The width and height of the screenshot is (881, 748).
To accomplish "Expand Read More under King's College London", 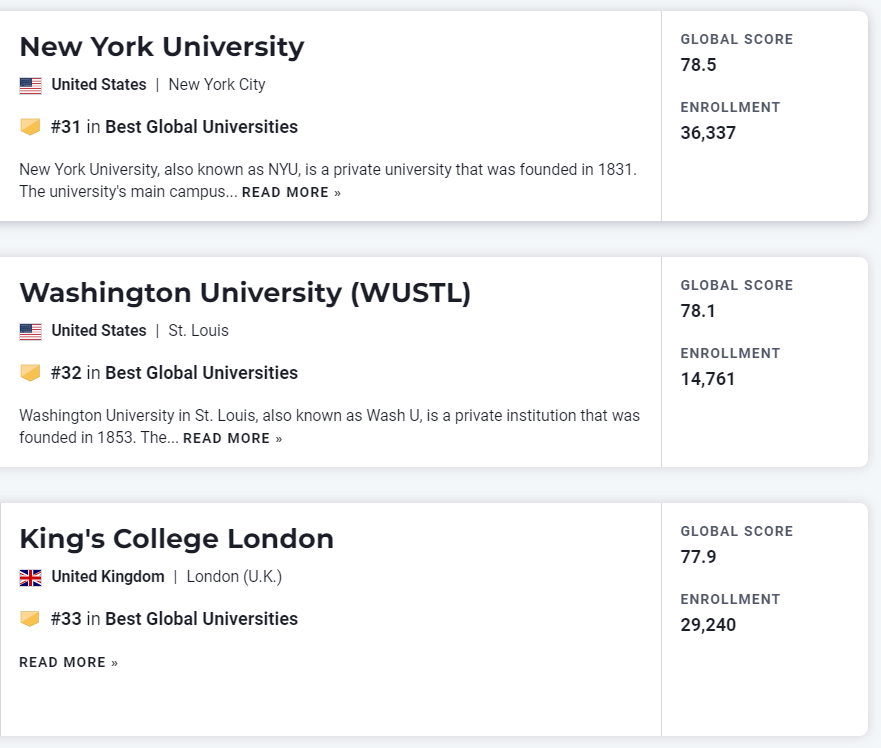I will (68, 662).
